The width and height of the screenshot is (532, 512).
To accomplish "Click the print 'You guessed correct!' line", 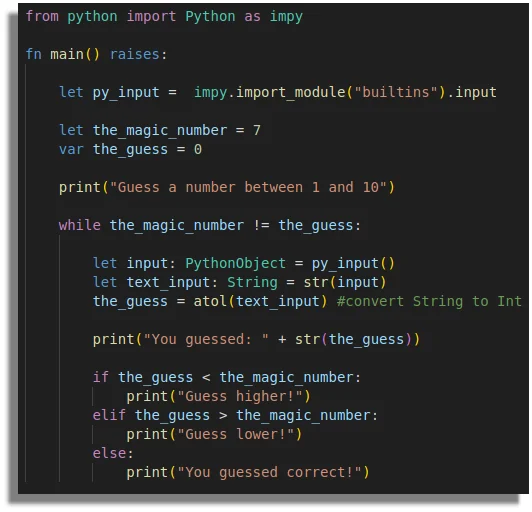I will pos(248,472).
